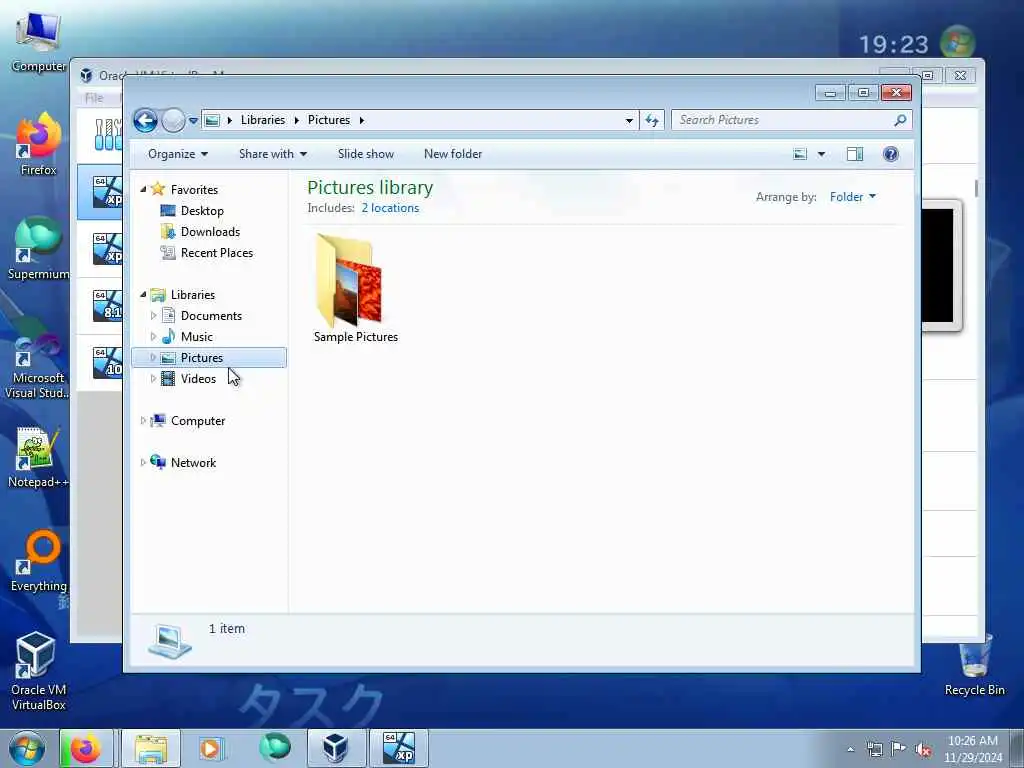This screenshot has width=1024, height=768.
Task: Click Windows Media Player taskbar icon
Action: coord(210,748)
